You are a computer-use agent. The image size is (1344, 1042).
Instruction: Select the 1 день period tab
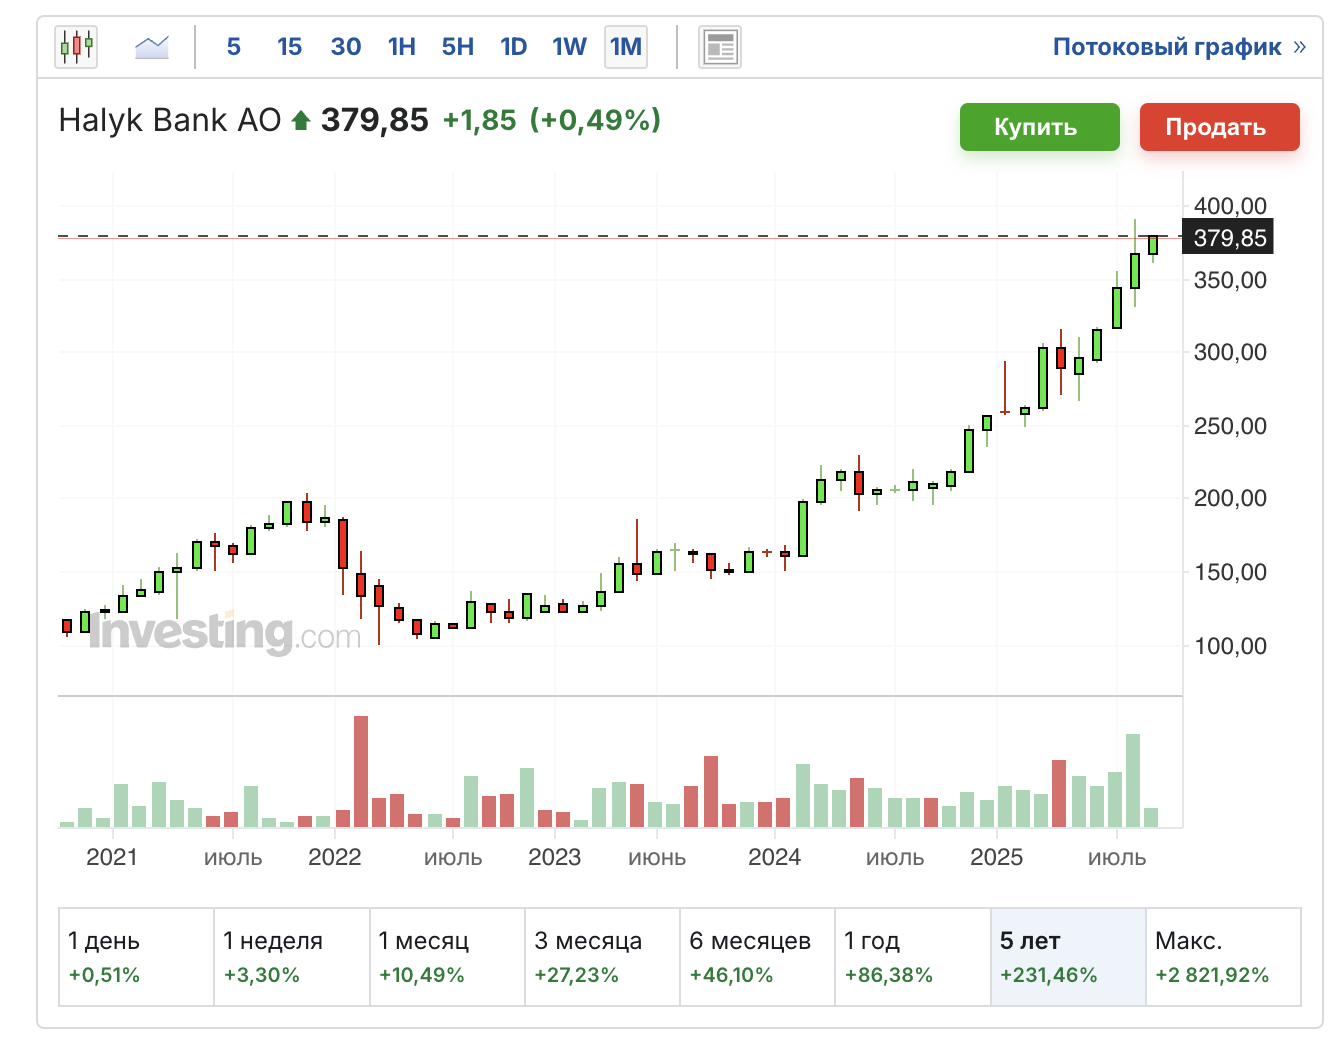click(136, 957)
